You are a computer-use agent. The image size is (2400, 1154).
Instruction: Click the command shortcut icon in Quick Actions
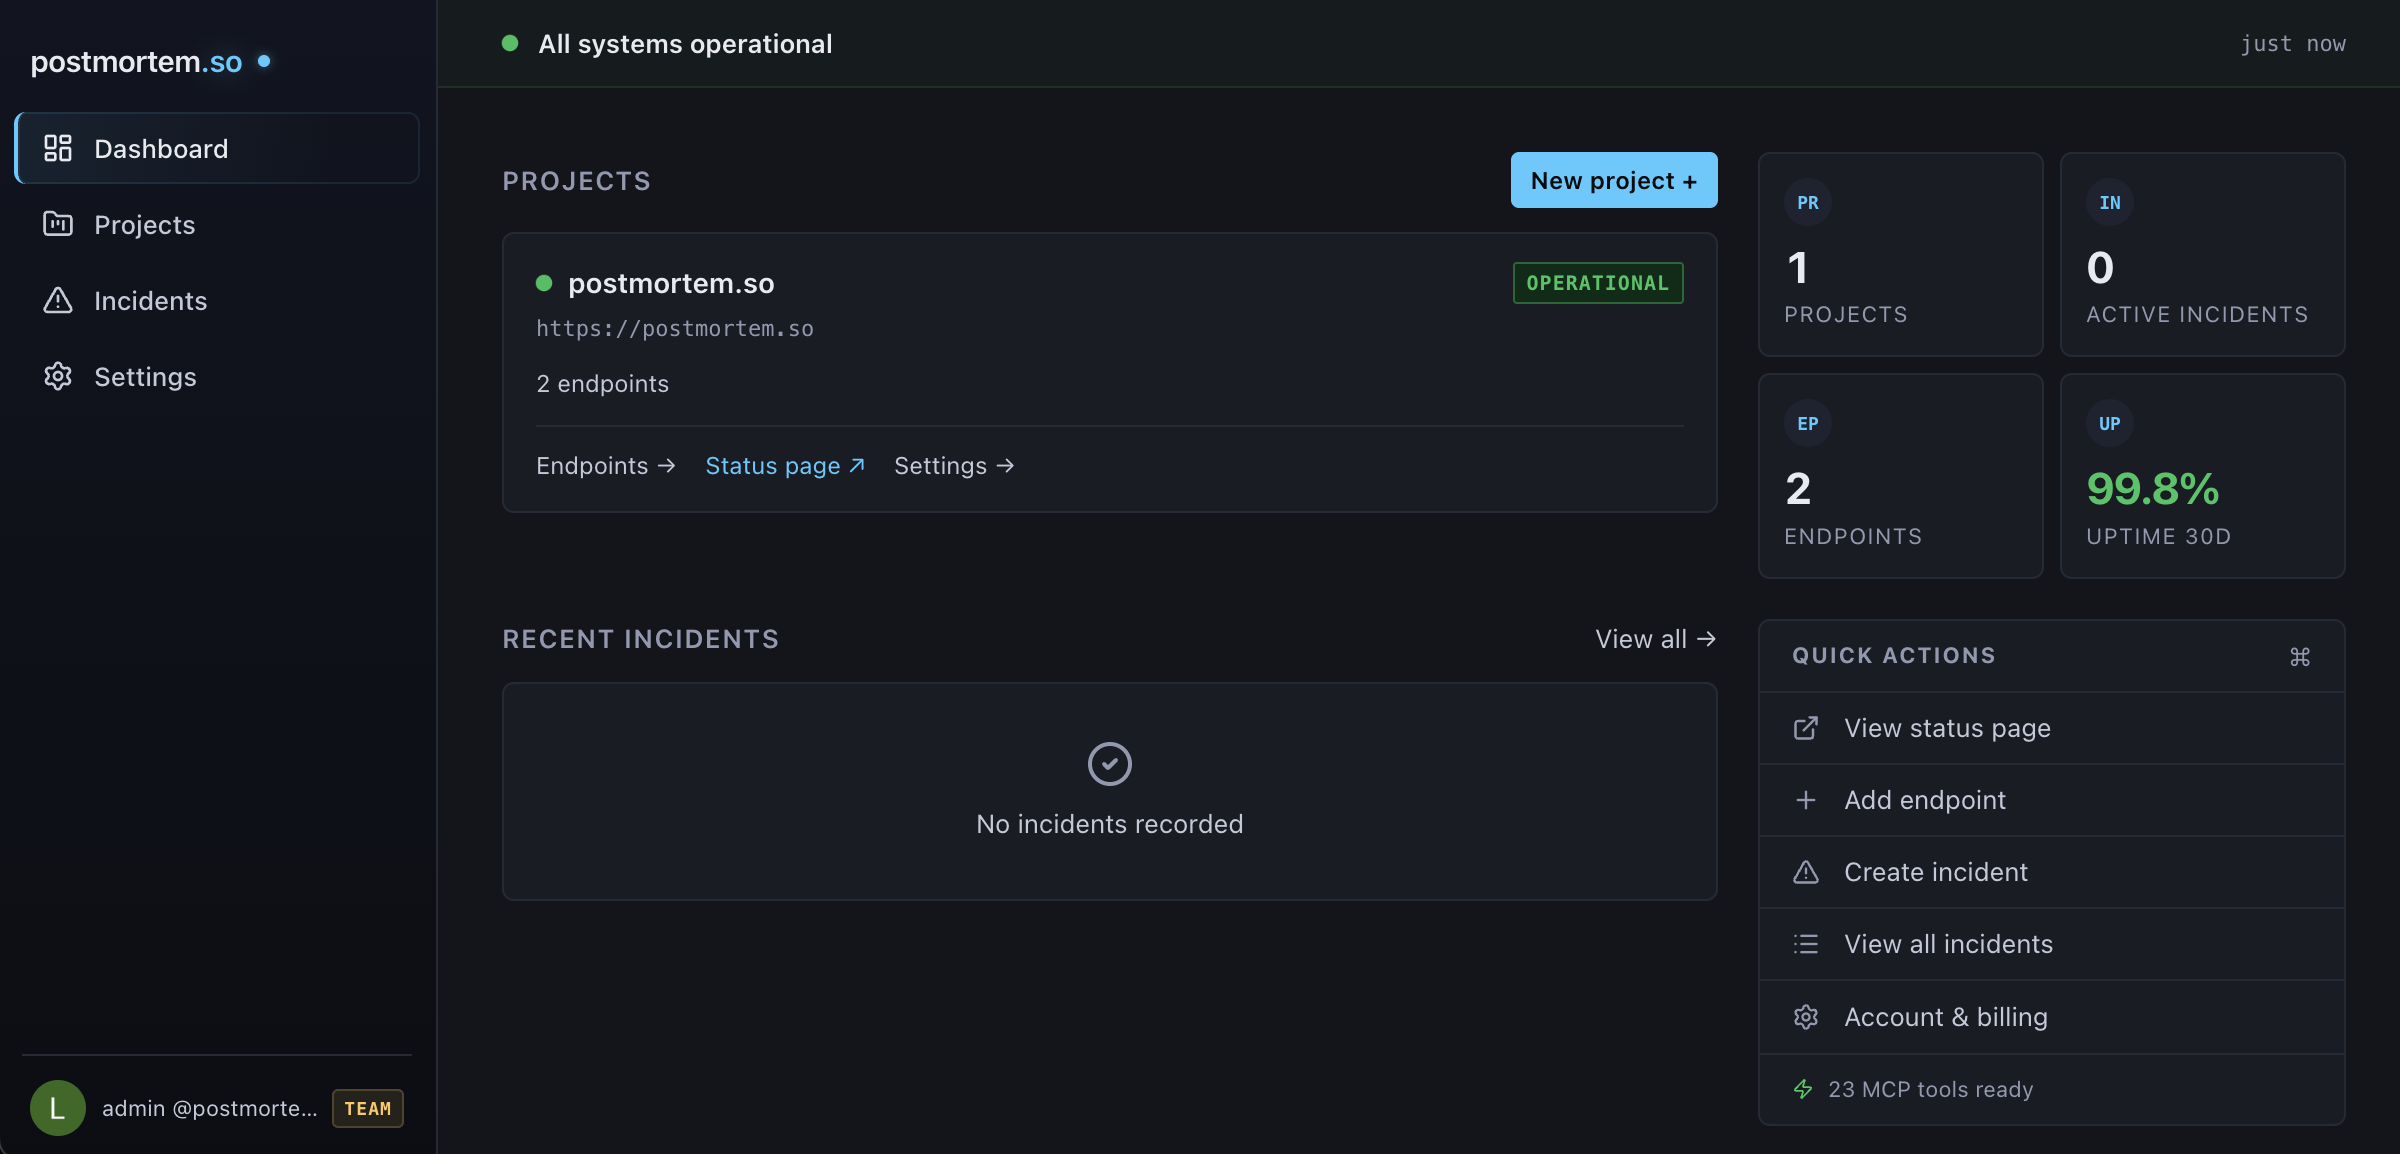tap(2300, 656)
